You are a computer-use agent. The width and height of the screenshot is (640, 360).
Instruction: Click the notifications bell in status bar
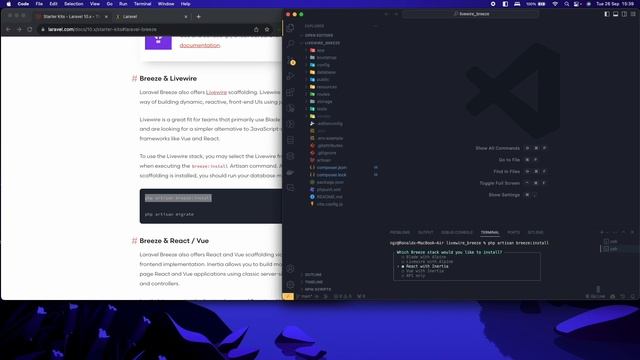[633, 296]
